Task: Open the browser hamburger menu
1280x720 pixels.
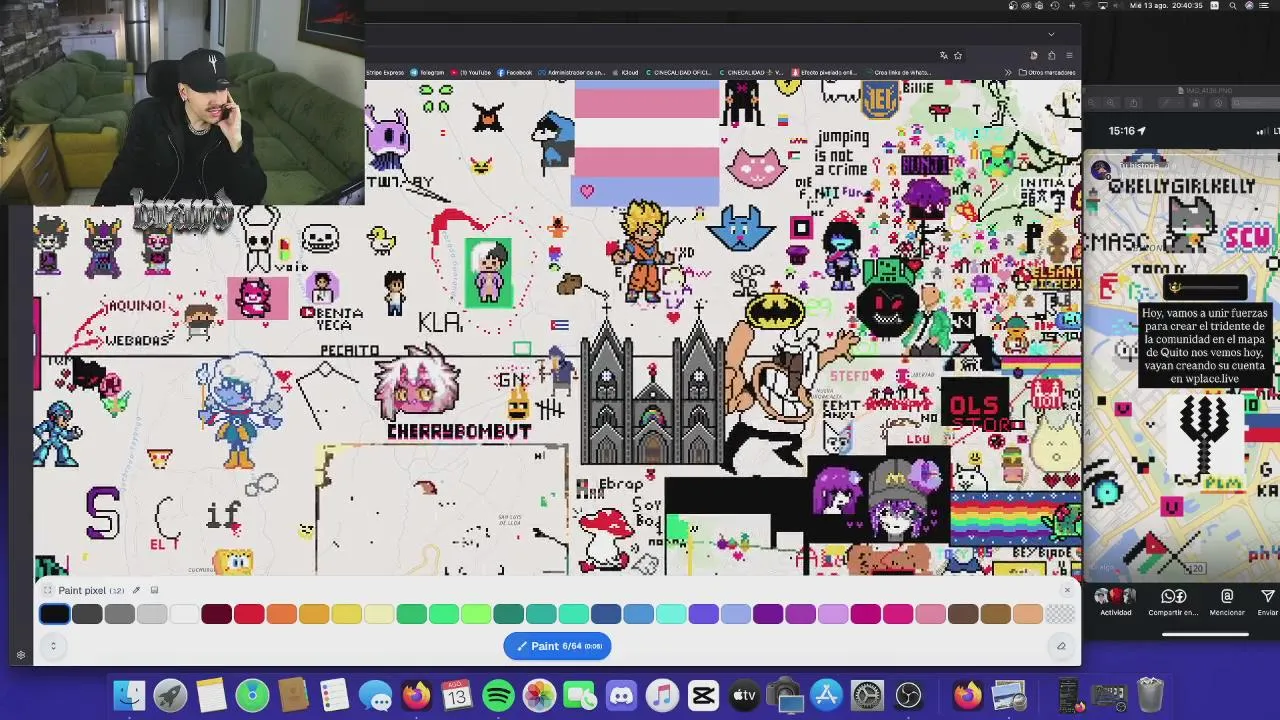Action: tap(1069, 56)
